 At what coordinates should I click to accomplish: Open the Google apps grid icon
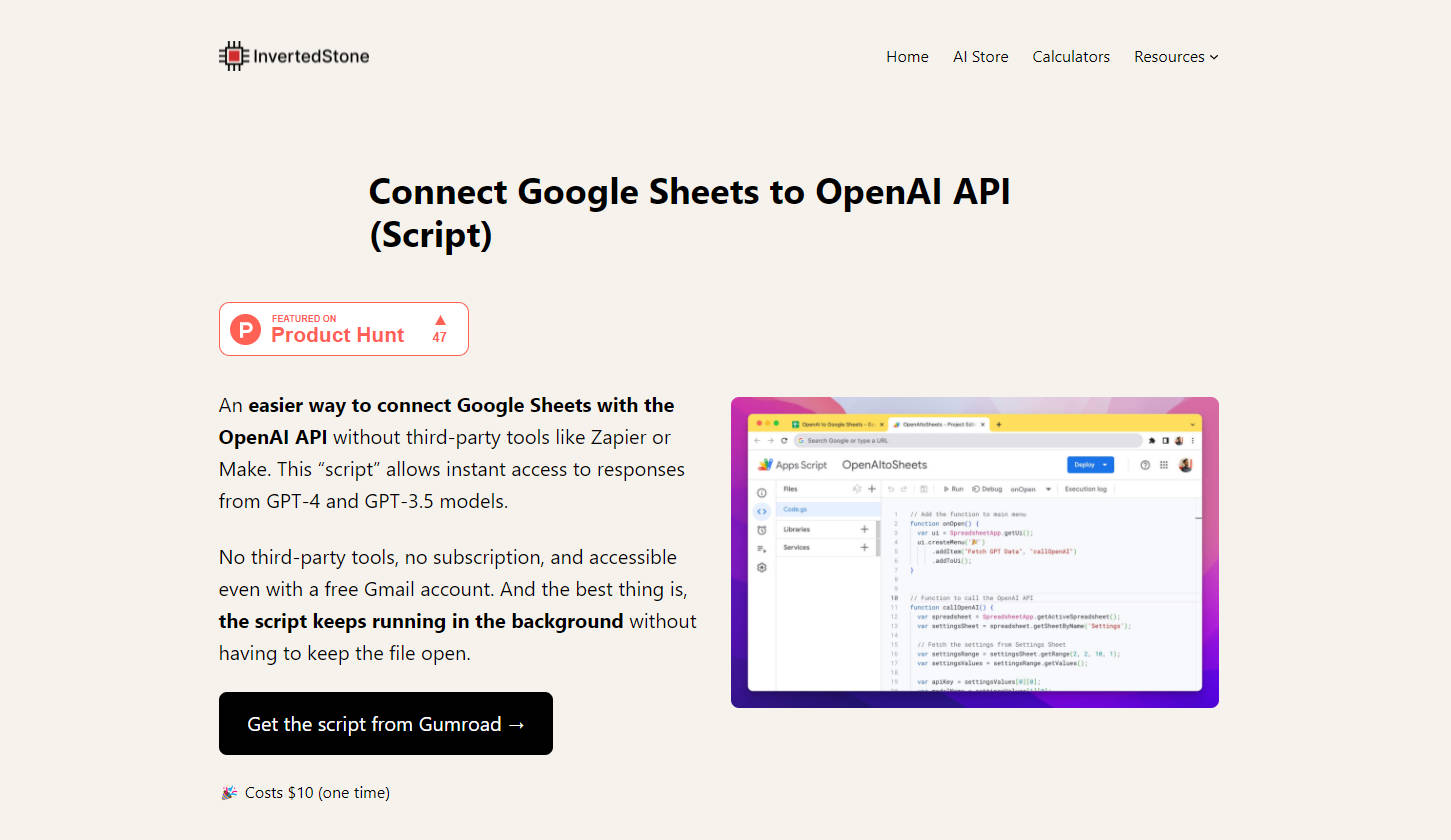(1162, 465)
